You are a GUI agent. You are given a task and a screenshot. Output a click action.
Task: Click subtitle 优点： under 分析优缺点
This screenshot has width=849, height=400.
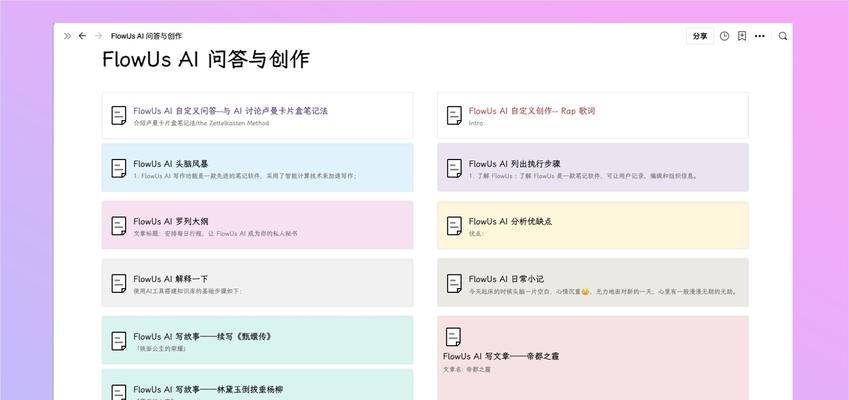tap(476, 234)
